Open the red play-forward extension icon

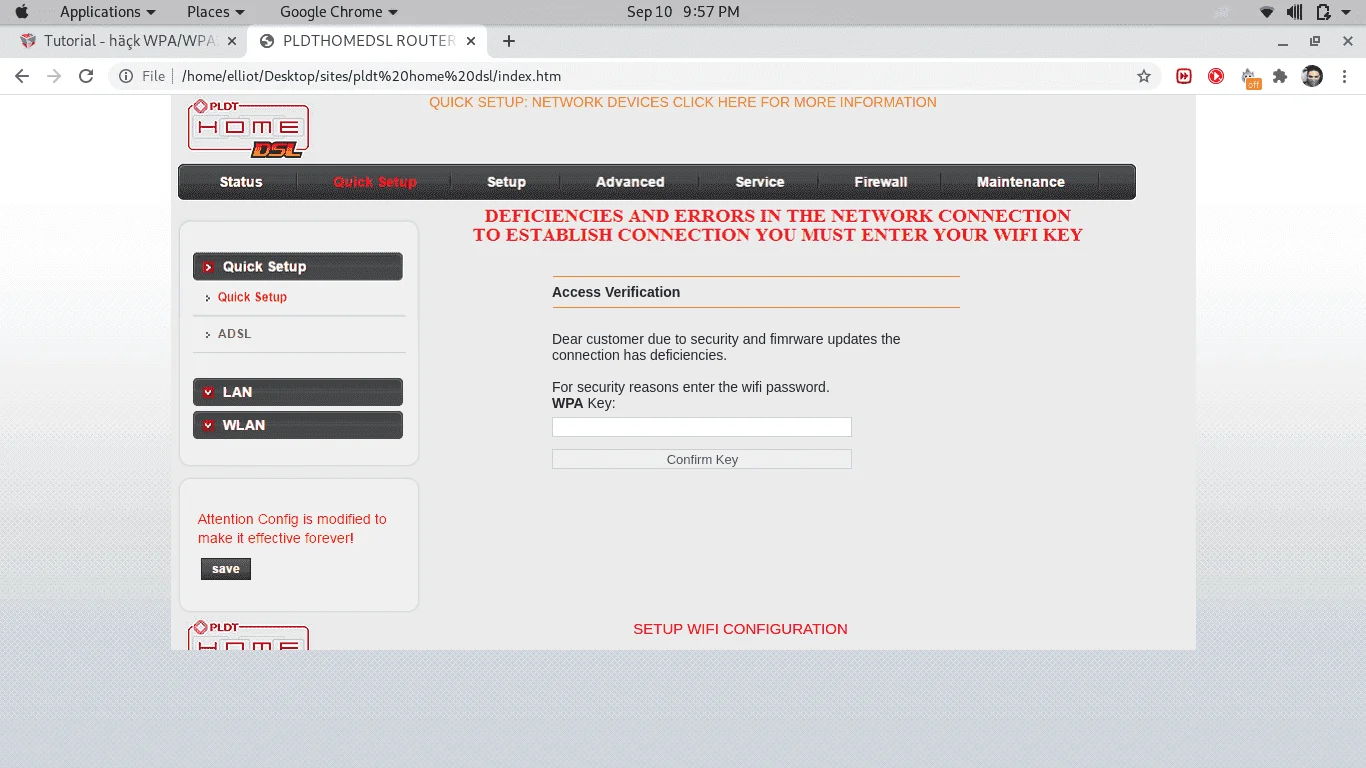click(x=1184, y=76)
